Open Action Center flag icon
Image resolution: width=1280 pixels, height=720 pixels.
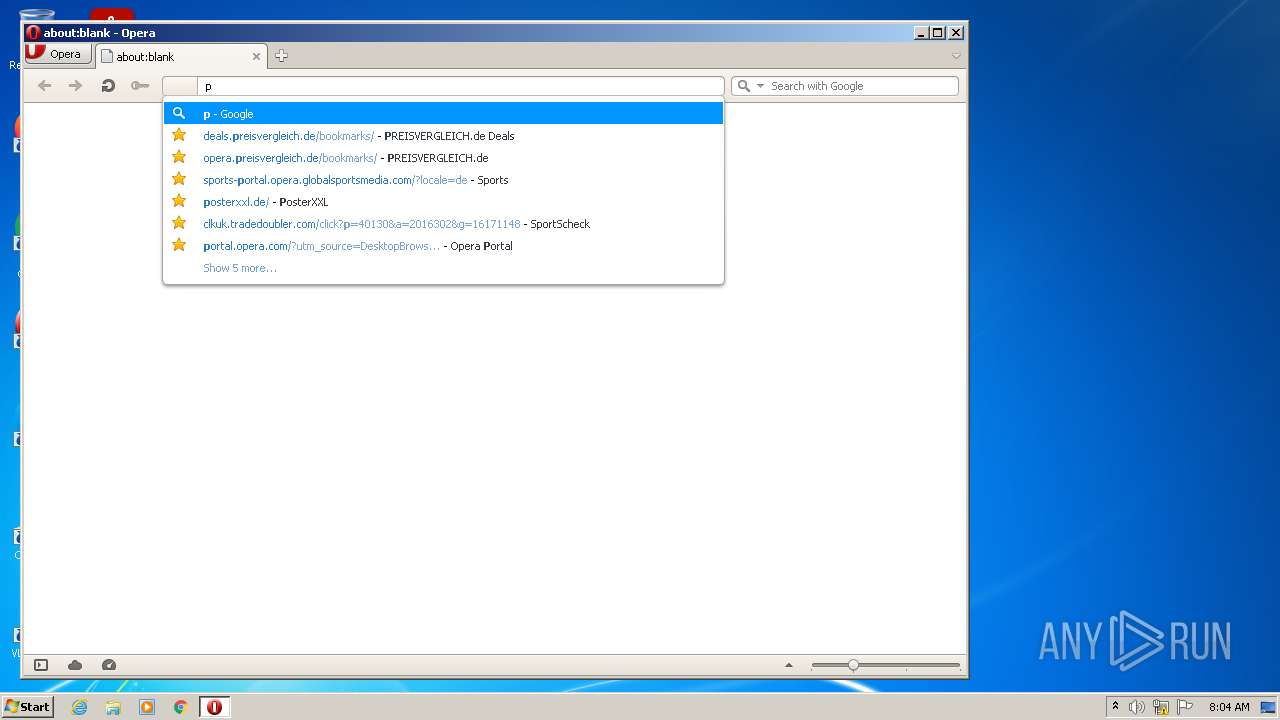1185,707
